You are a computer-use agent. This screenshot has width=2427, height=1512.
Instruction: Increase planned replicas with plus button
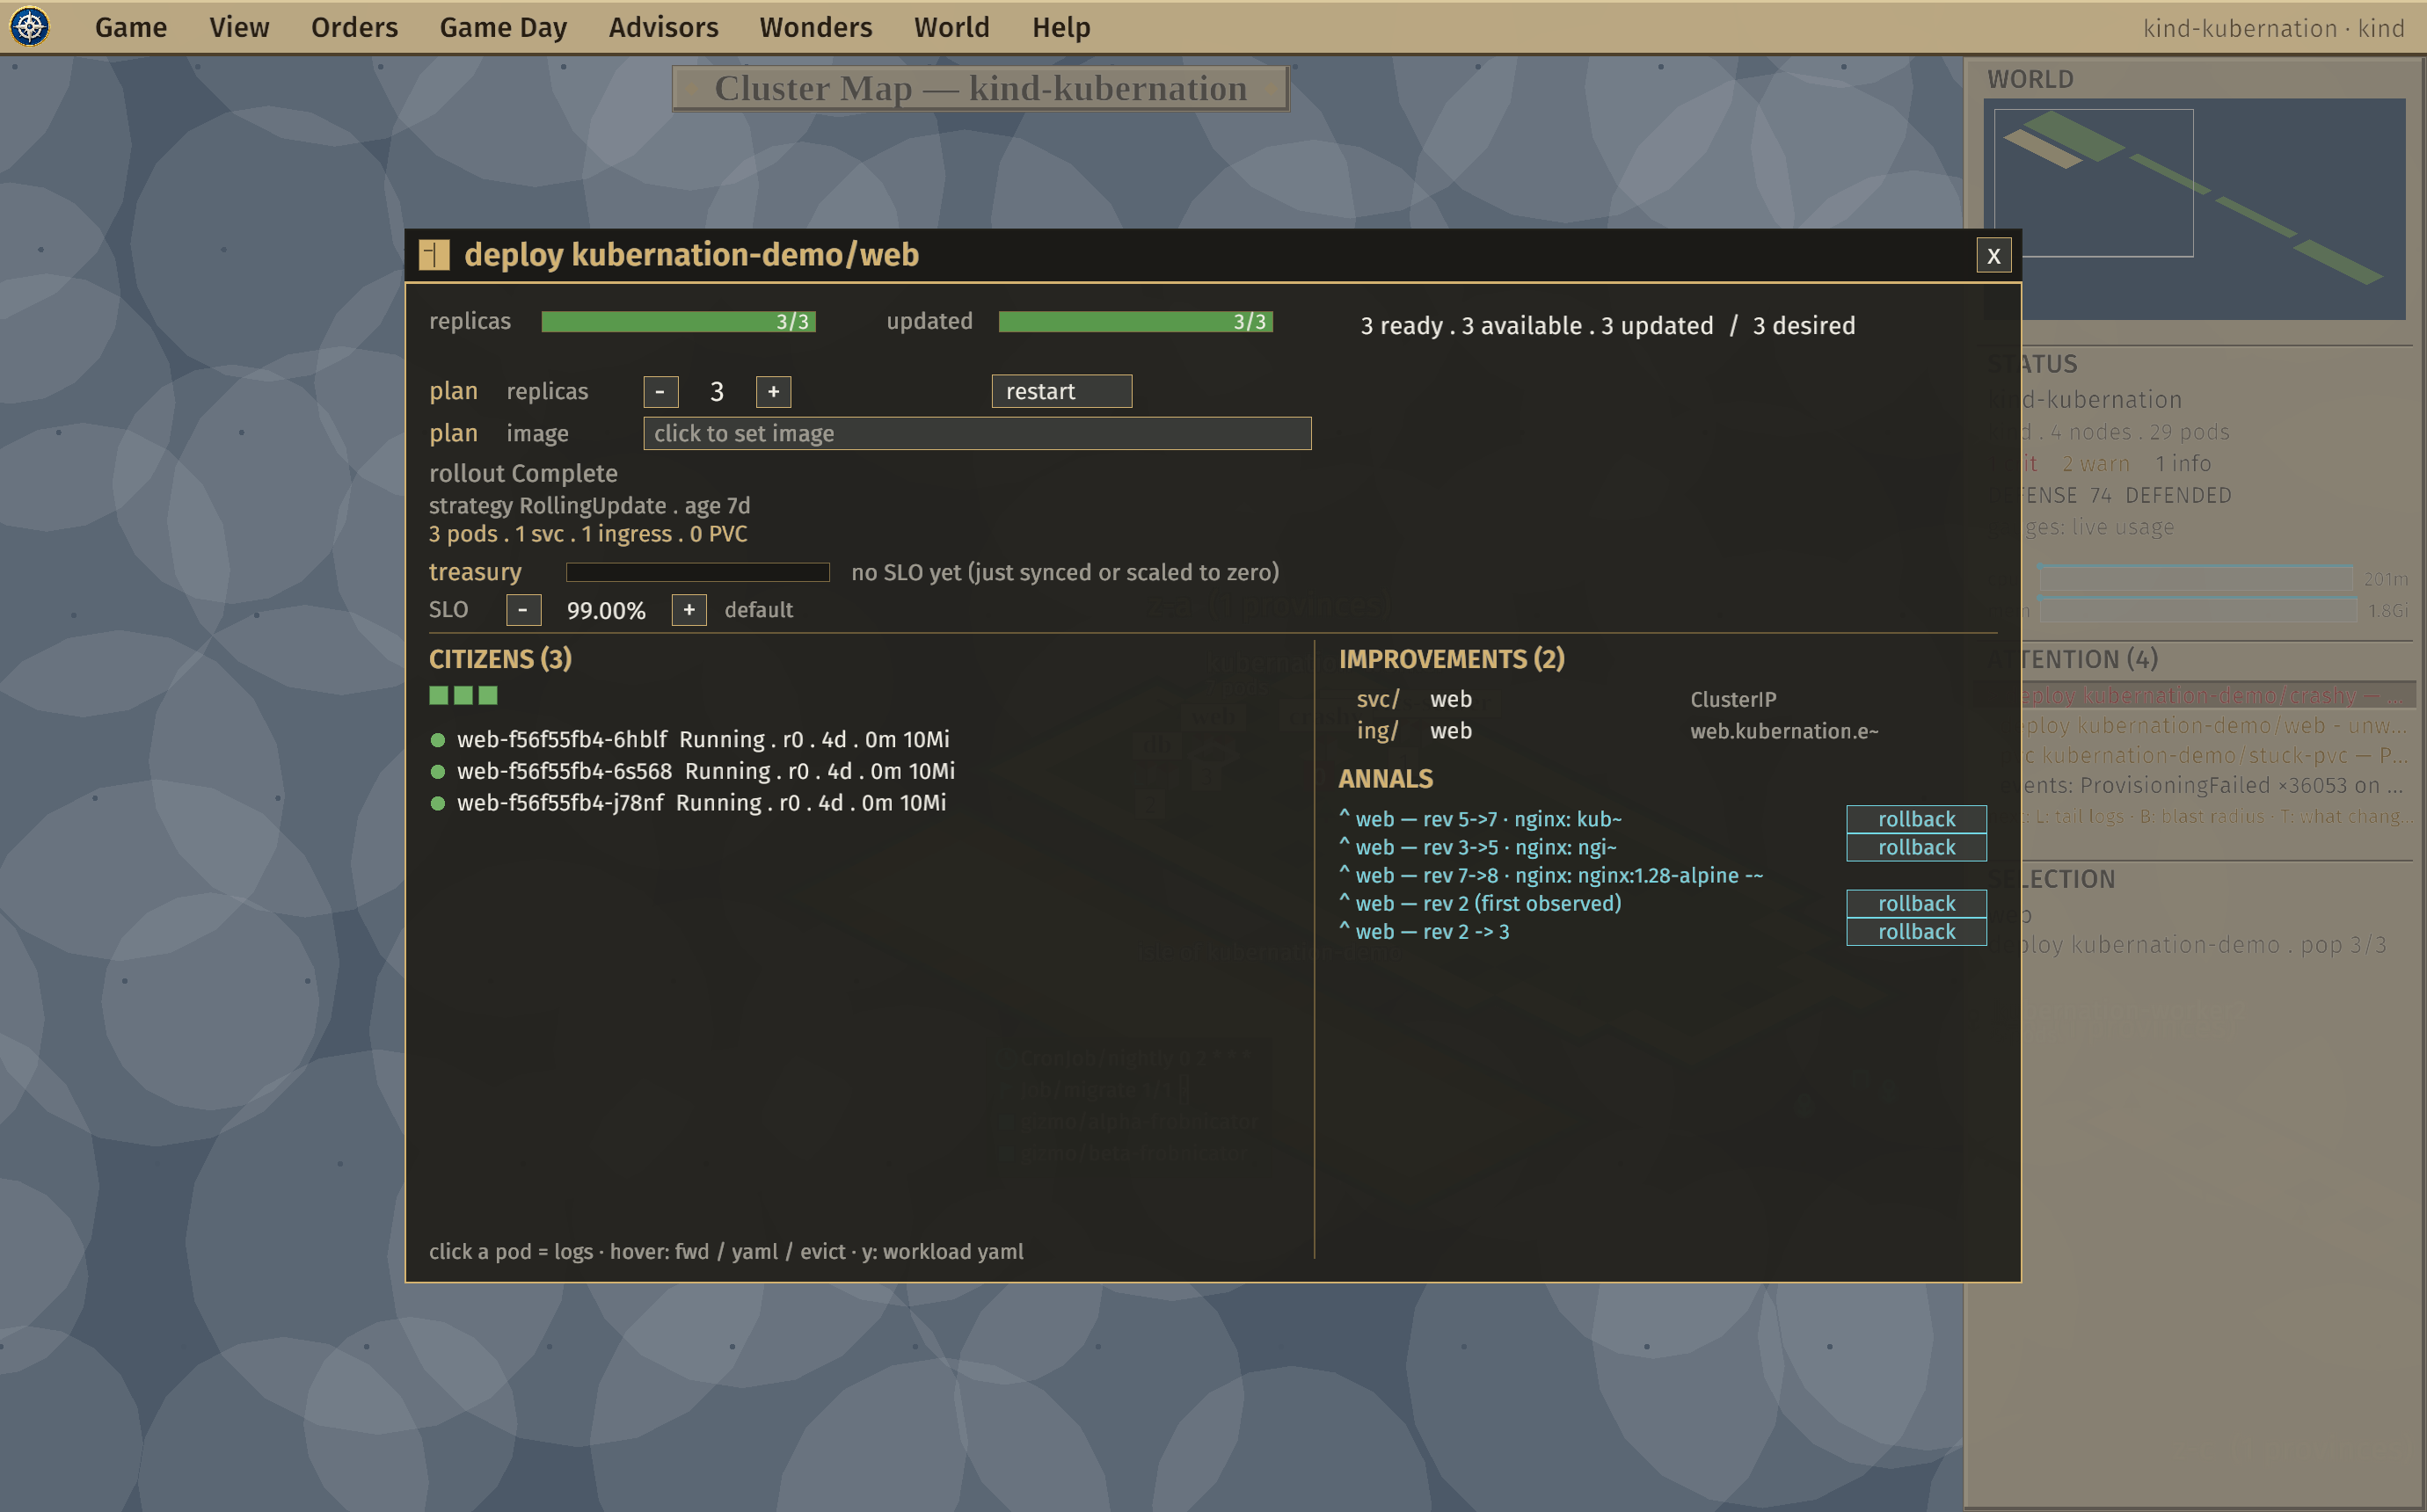[x=773, y=392]
